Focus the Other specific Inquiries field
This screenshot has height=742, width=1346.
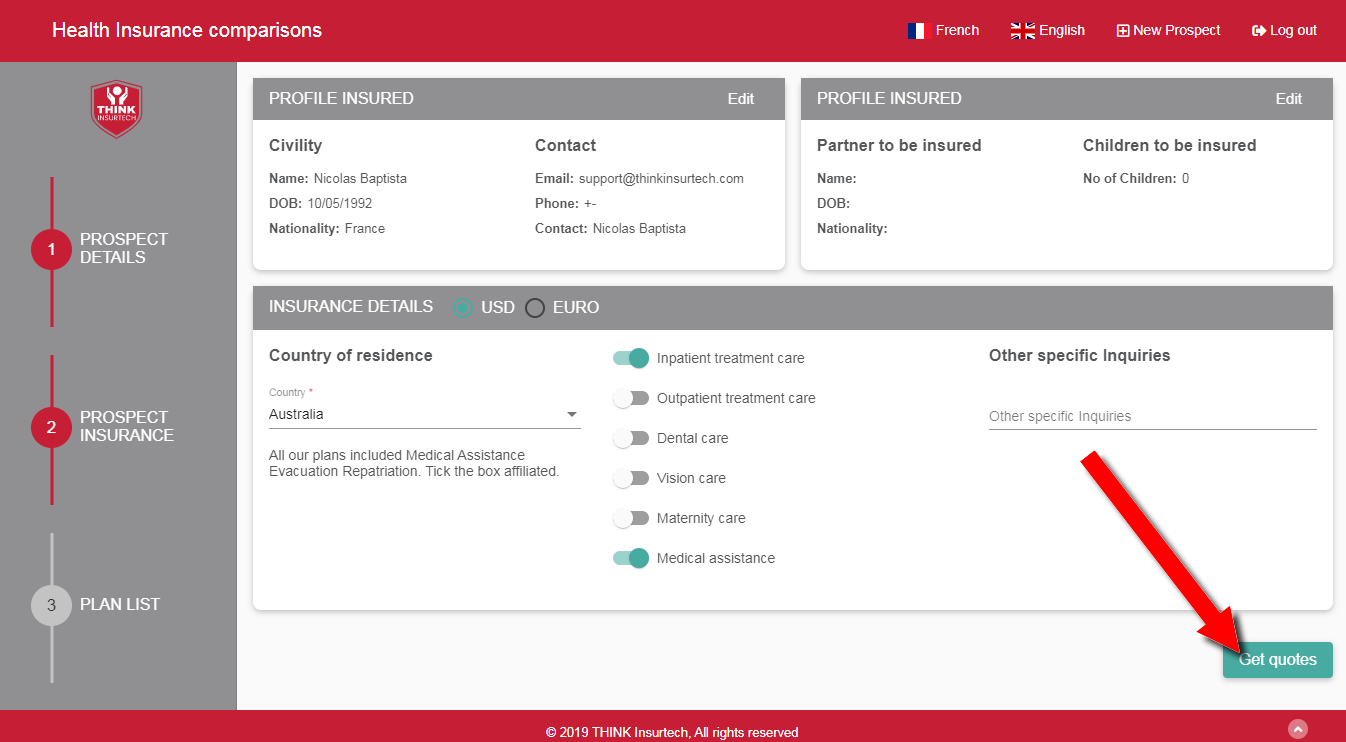coord(1152,416)
